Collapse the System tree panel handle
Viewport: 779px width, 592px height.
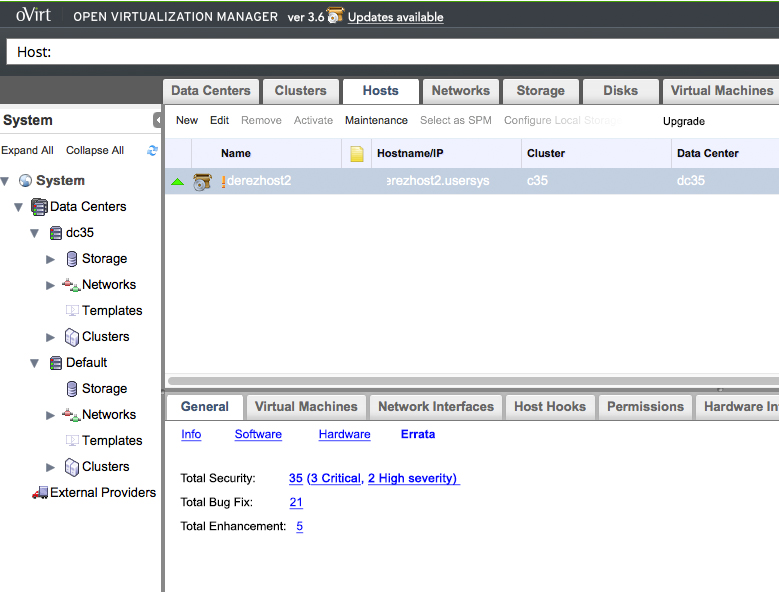point(157,120)
